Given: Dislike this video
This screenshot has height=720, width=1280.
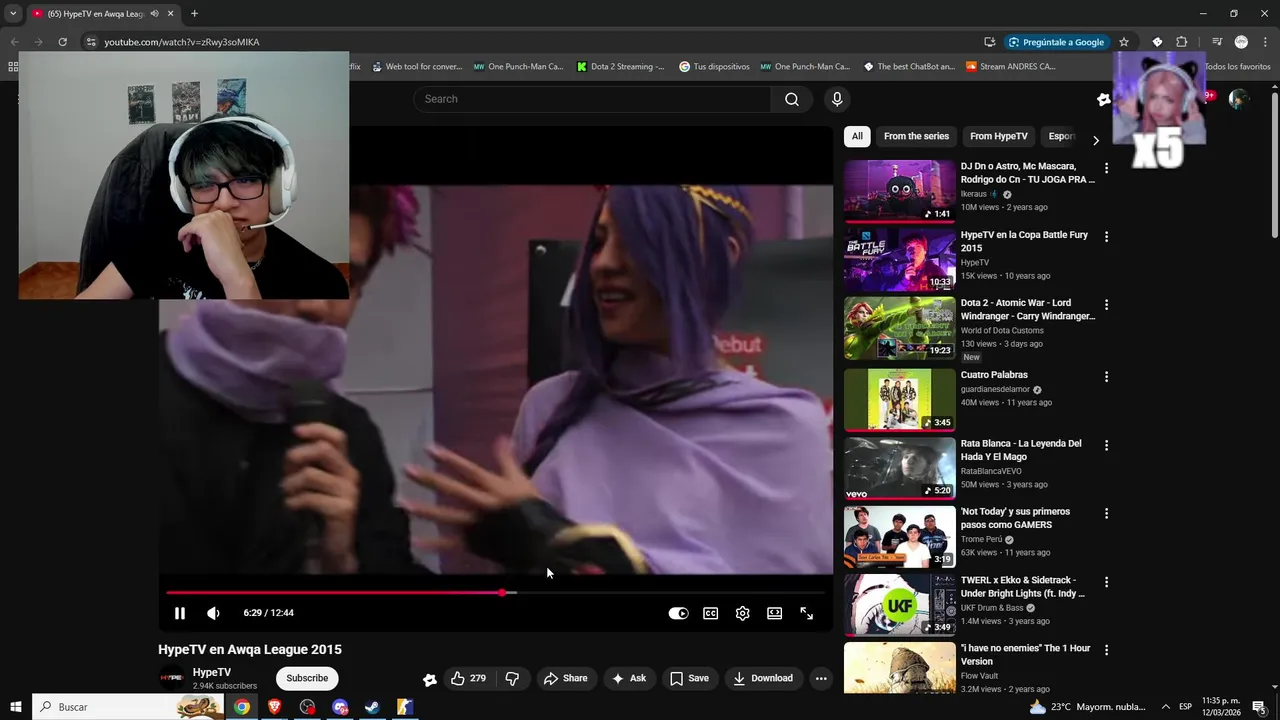Looking at the screenshot, I should click(x=512, y=678).
